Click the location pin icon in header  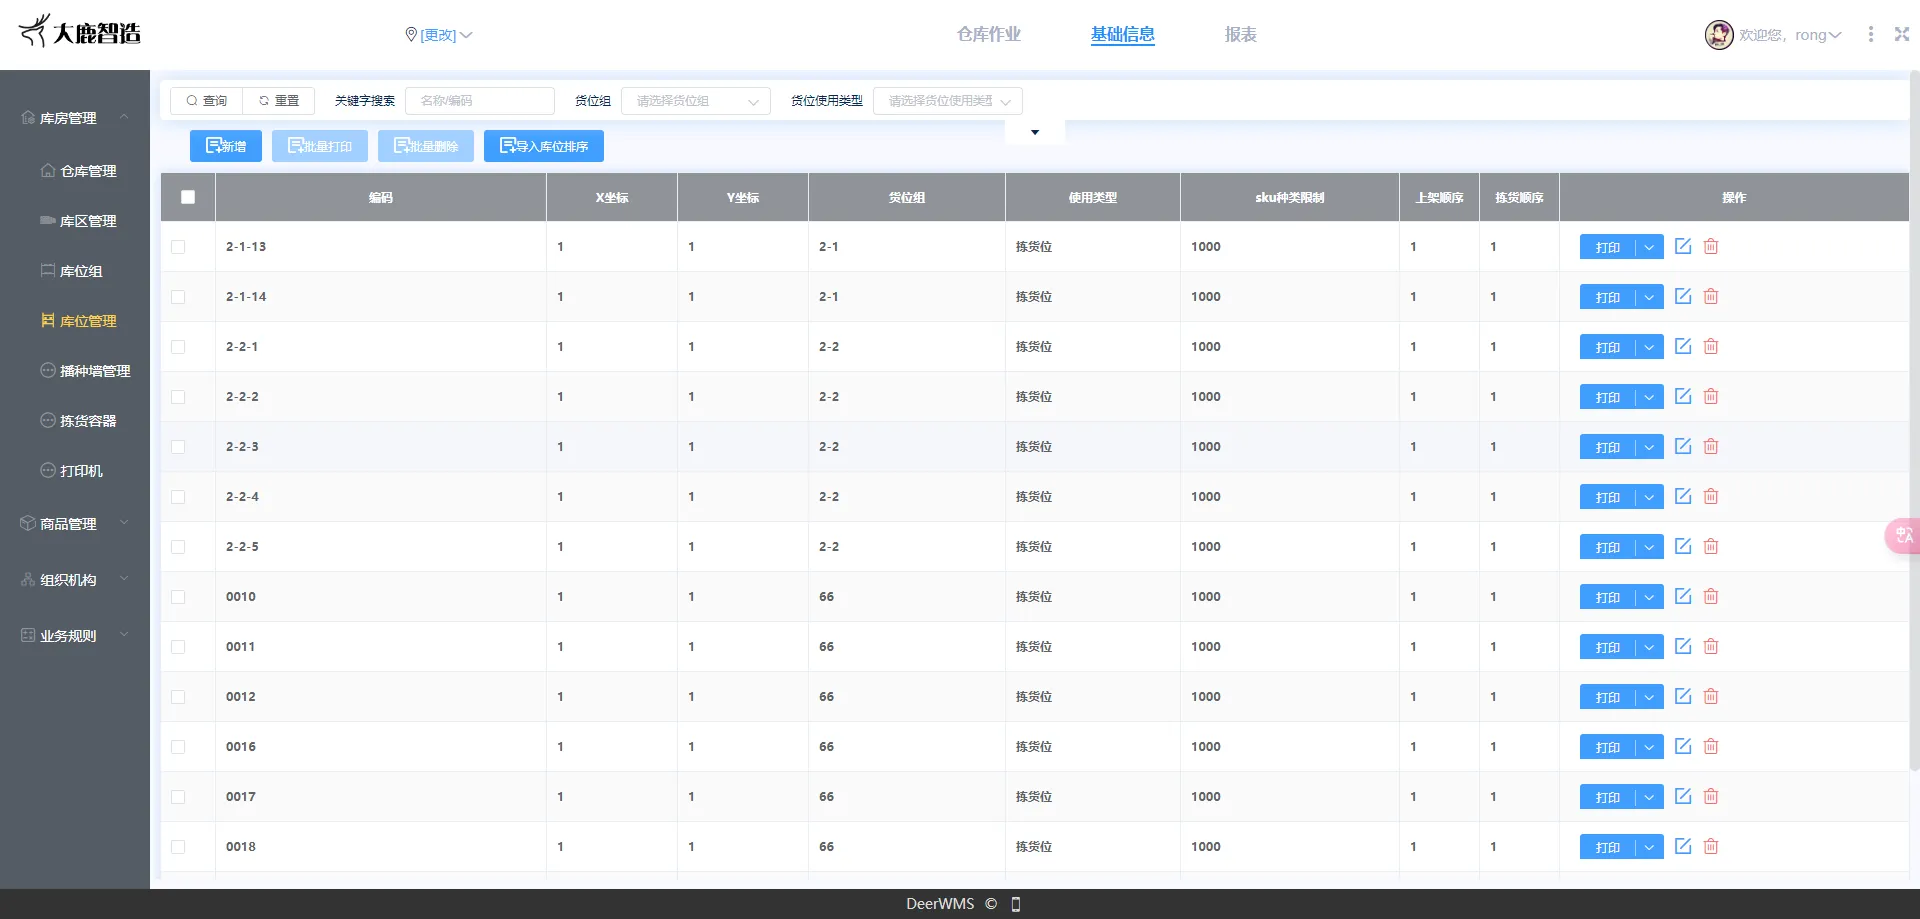(x=411, y=34)
